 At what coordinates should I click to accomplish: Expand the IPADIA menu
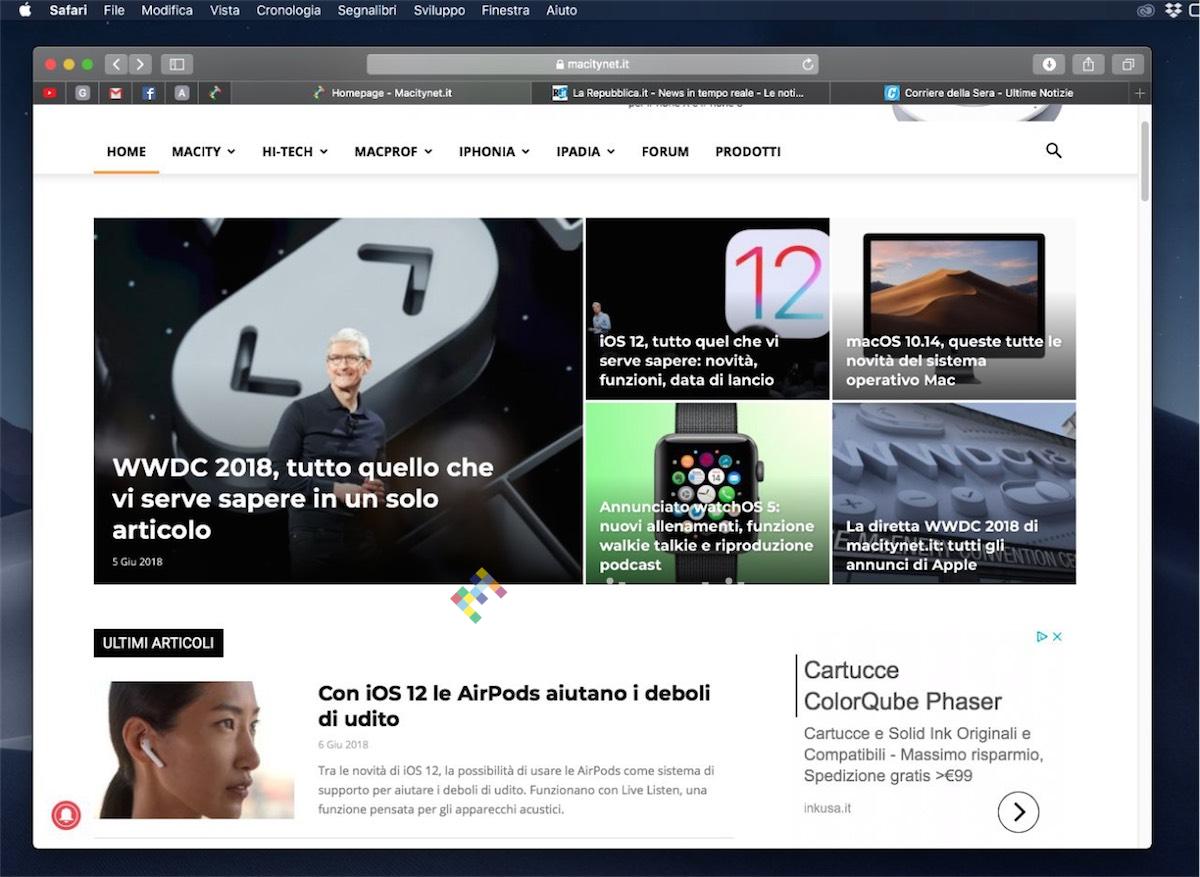pos(585,152)
